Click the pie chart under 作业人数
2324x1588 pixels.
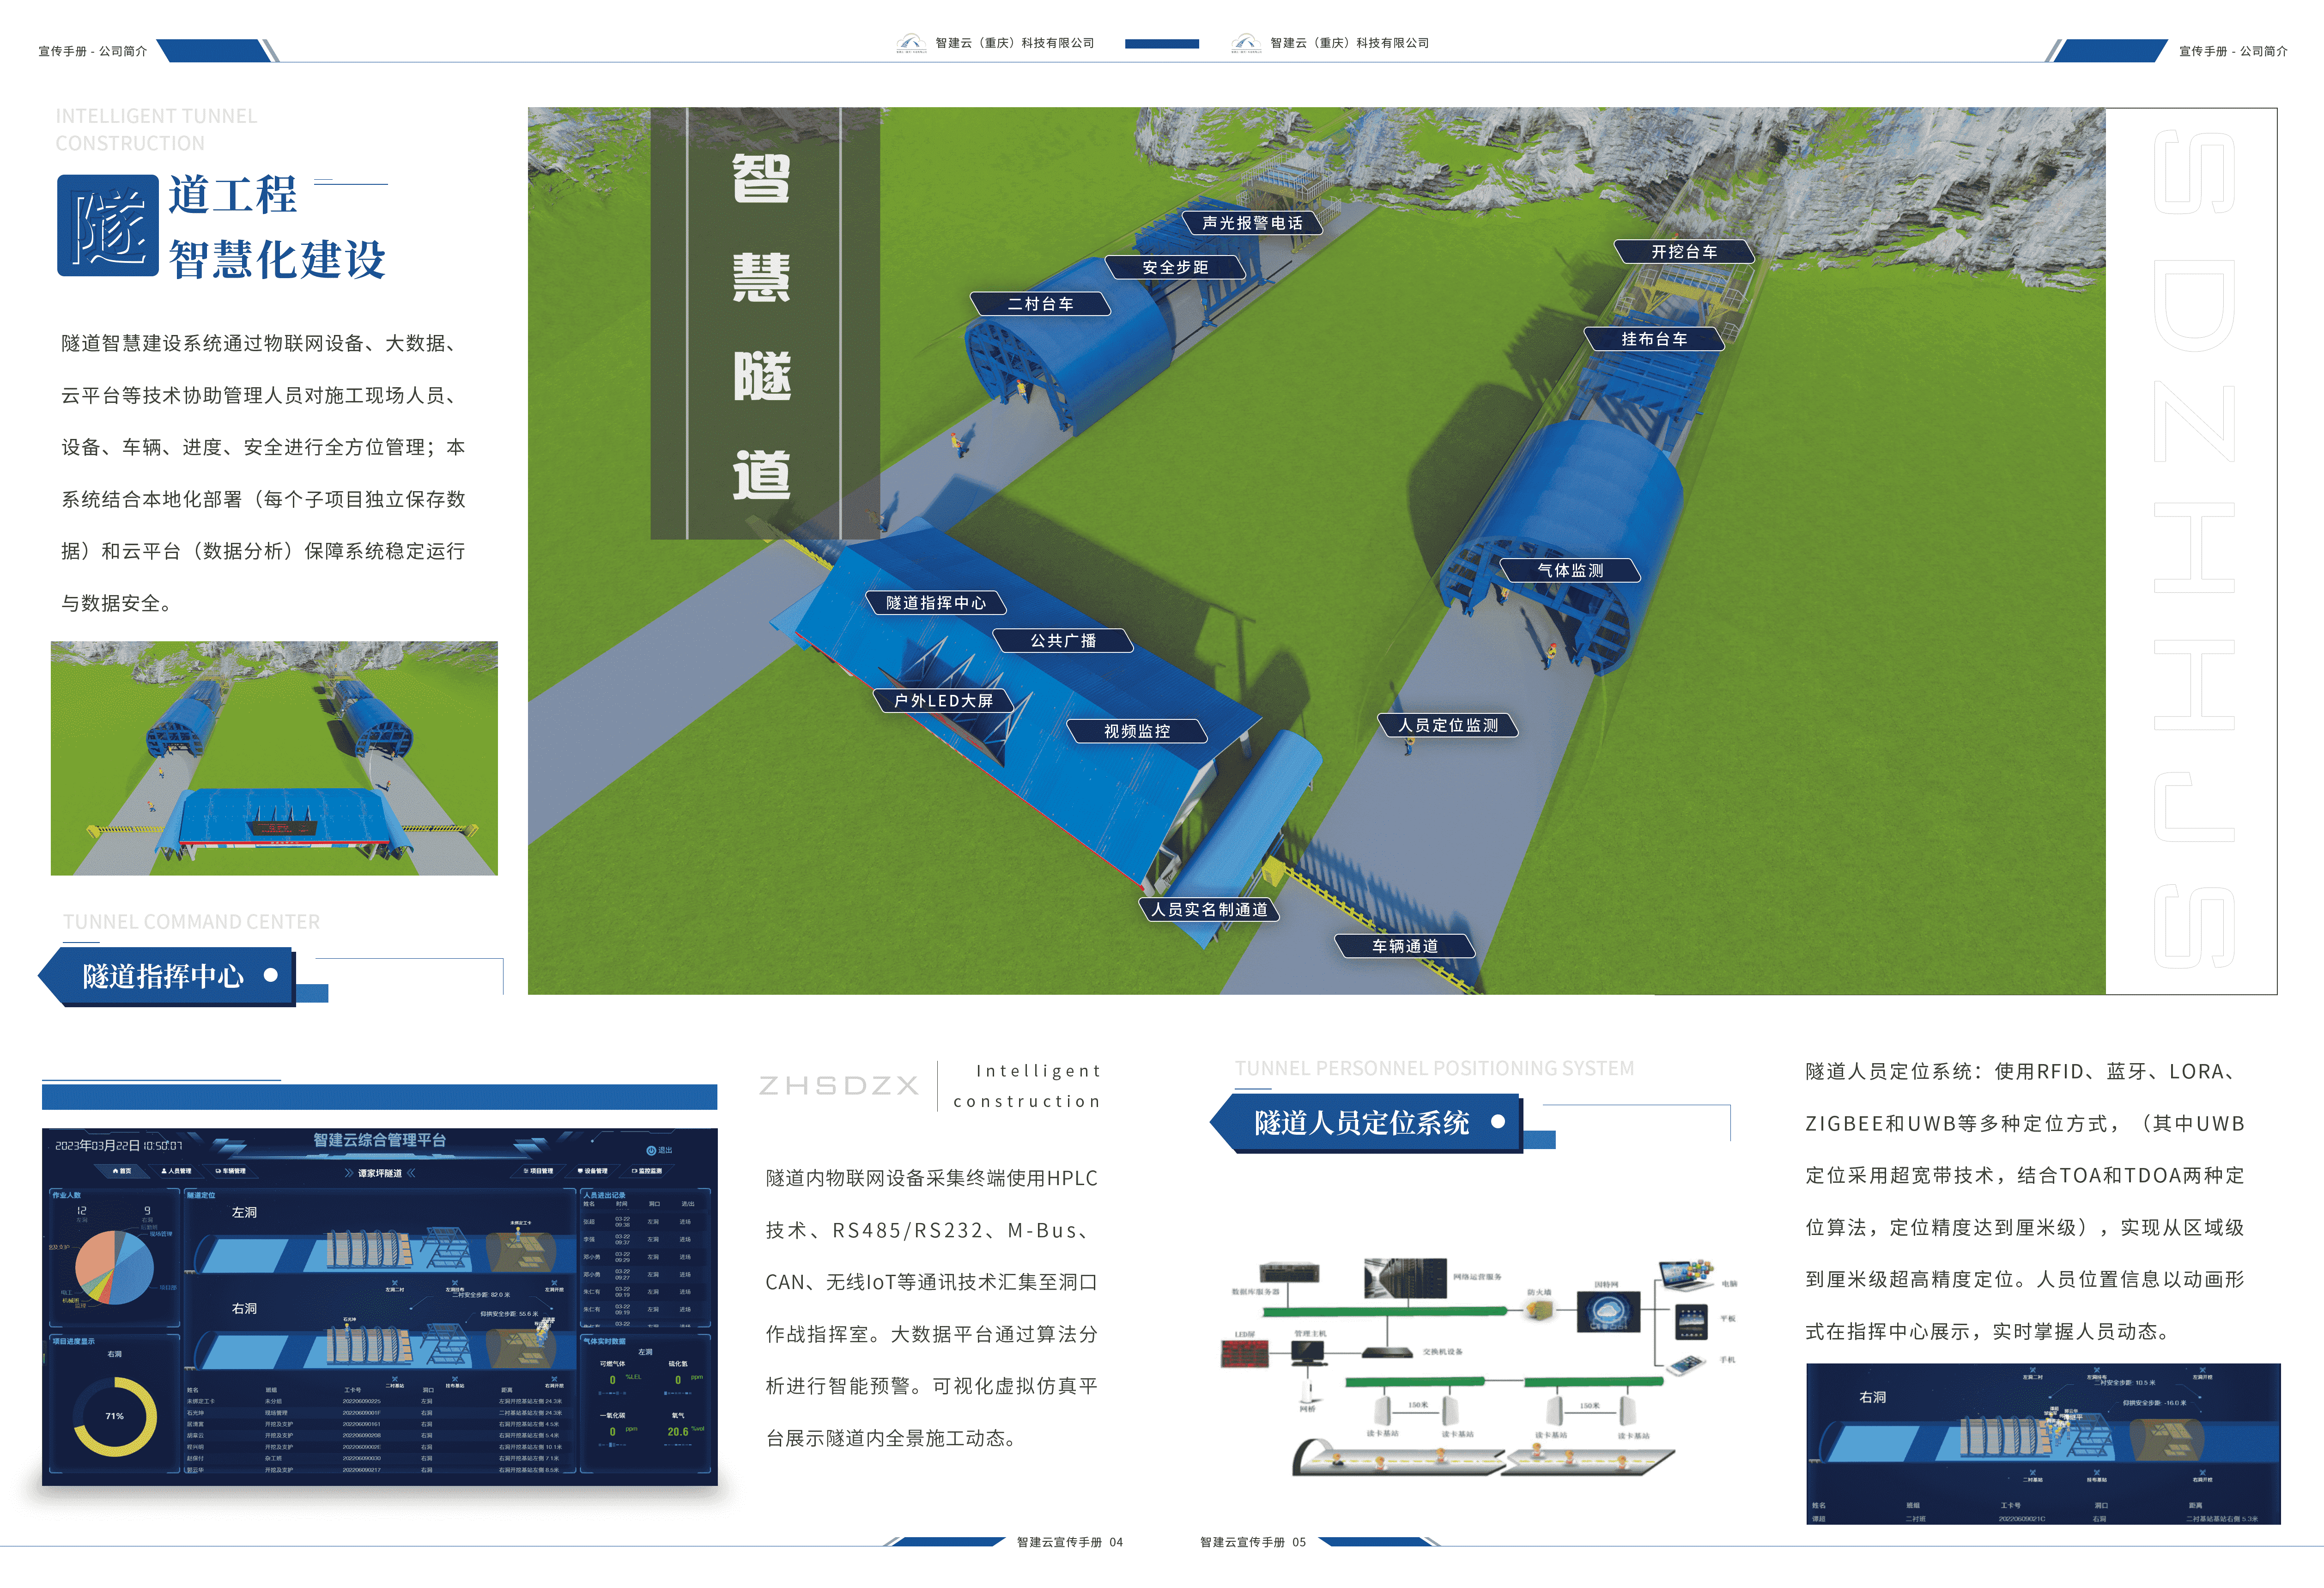[115, 1267]
